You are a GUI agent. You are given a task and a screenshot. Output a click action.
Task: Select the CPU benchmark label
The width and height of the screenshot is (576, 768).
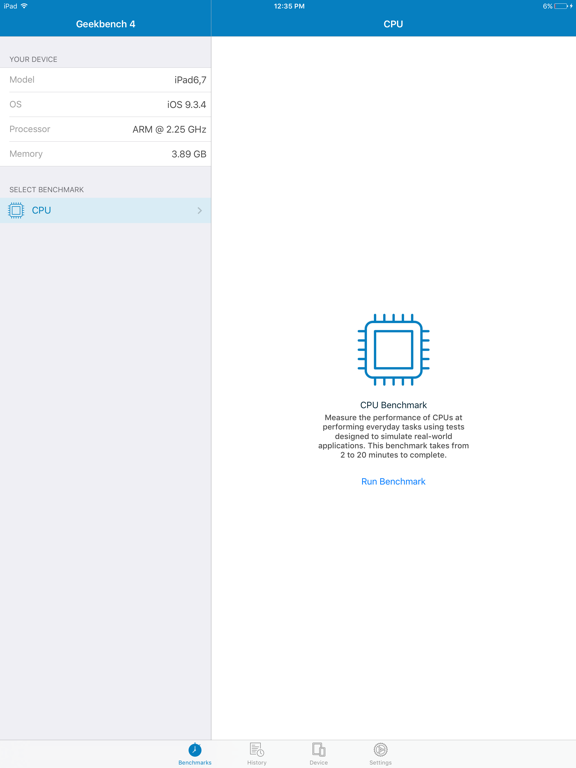tap(41, 210)
